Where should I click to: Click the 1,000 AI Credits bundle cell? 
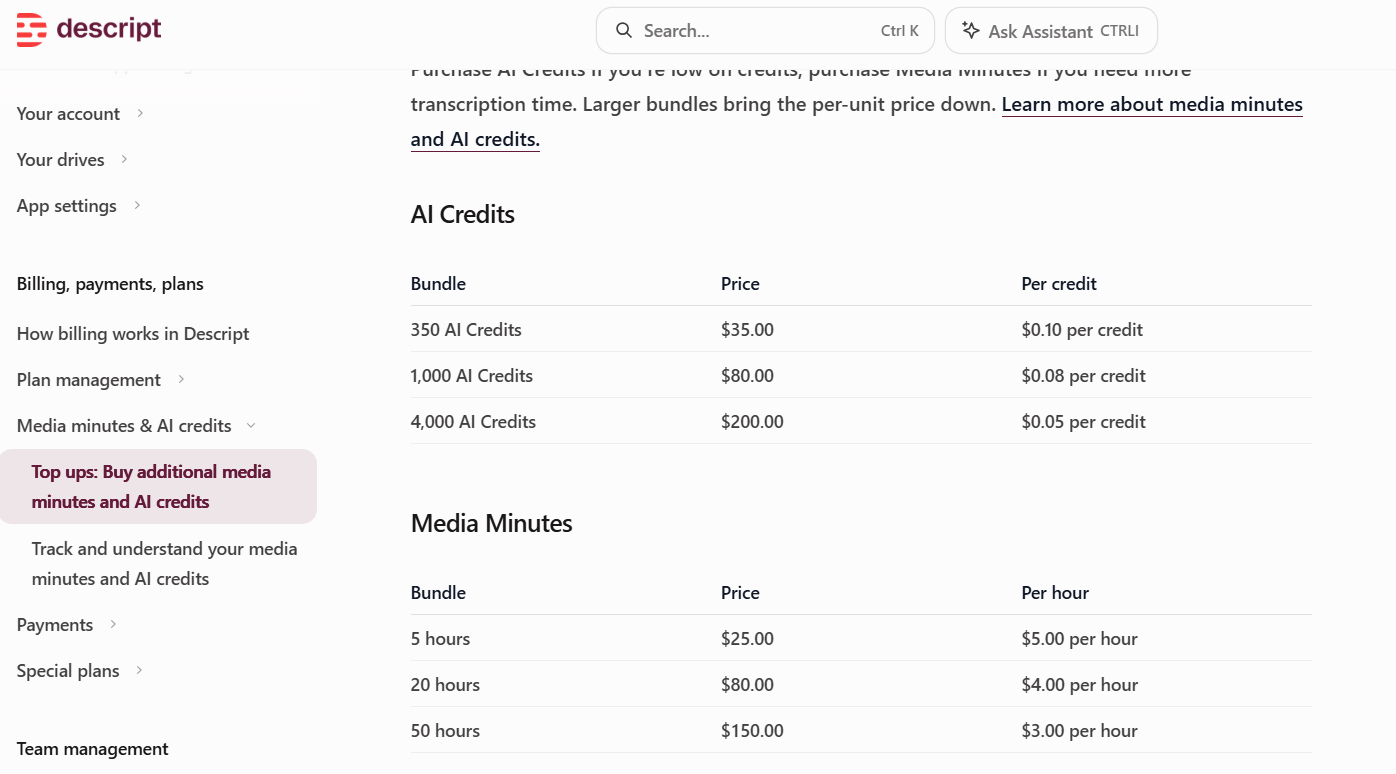[x=472, y=376]
